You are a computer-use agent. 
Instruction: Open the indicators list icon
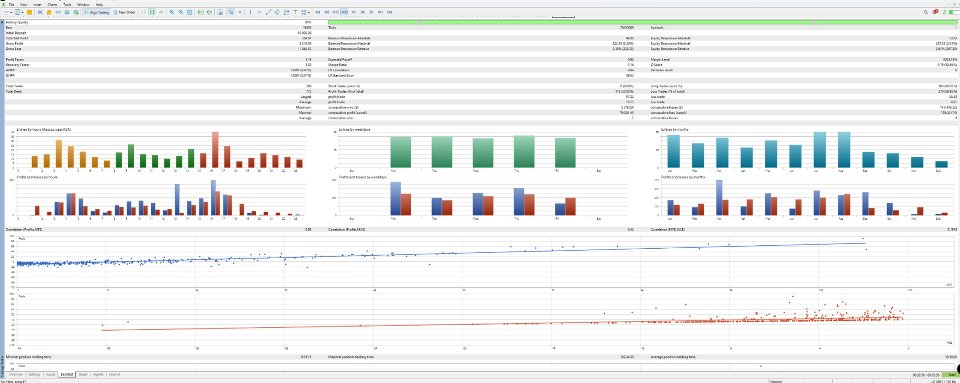coord(220,12)
